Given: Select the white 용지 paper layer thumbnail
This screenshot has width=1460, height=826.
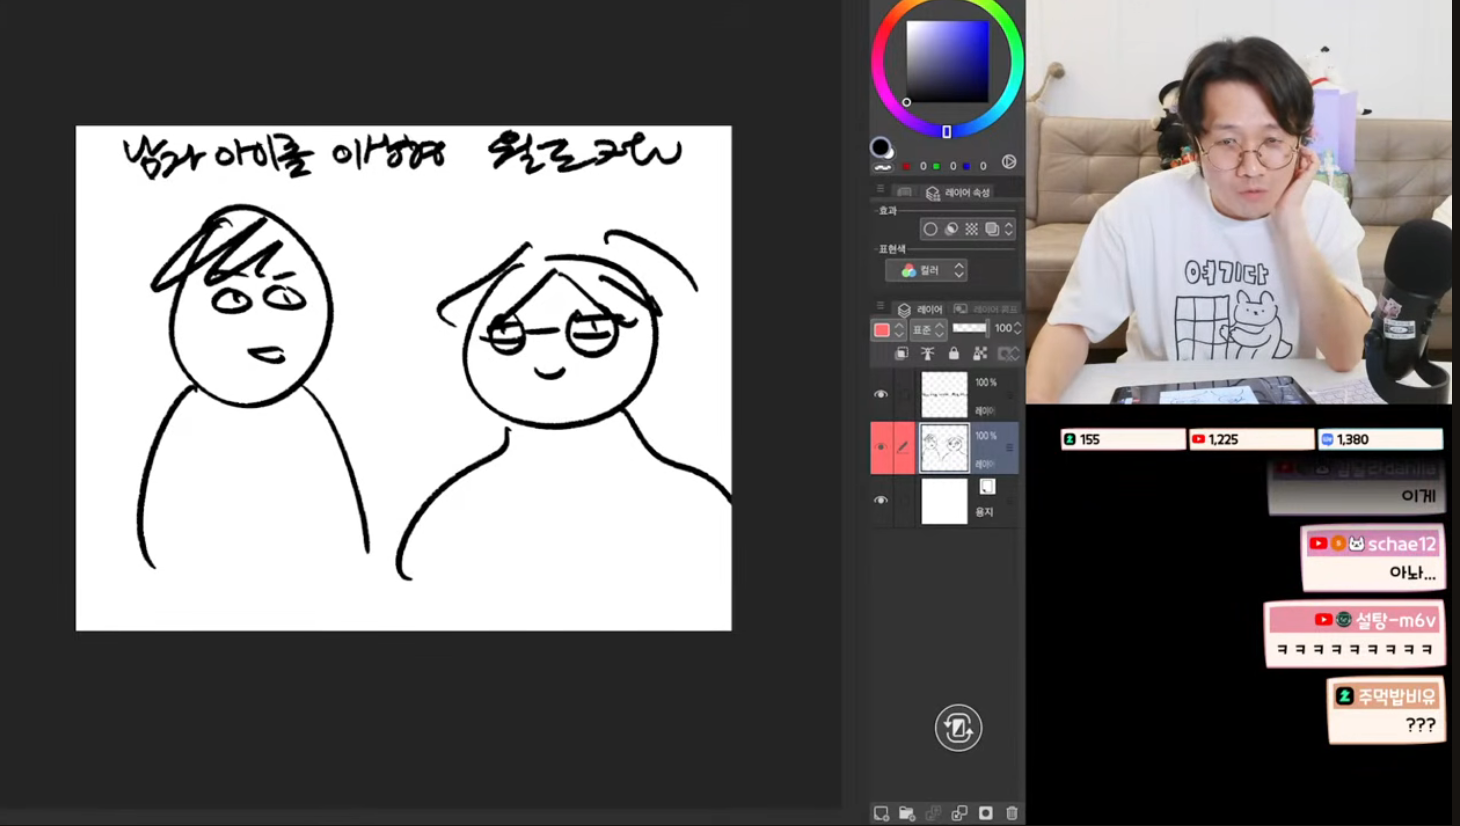Looking at the screenshot, I should (x=944, y=500).
